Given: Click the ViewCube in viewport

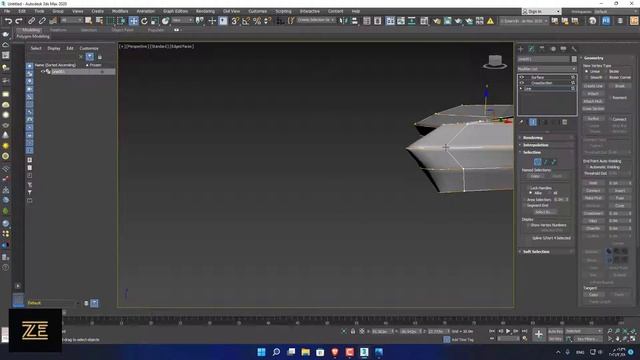Looking at the screenshot, I should [495, 62].
